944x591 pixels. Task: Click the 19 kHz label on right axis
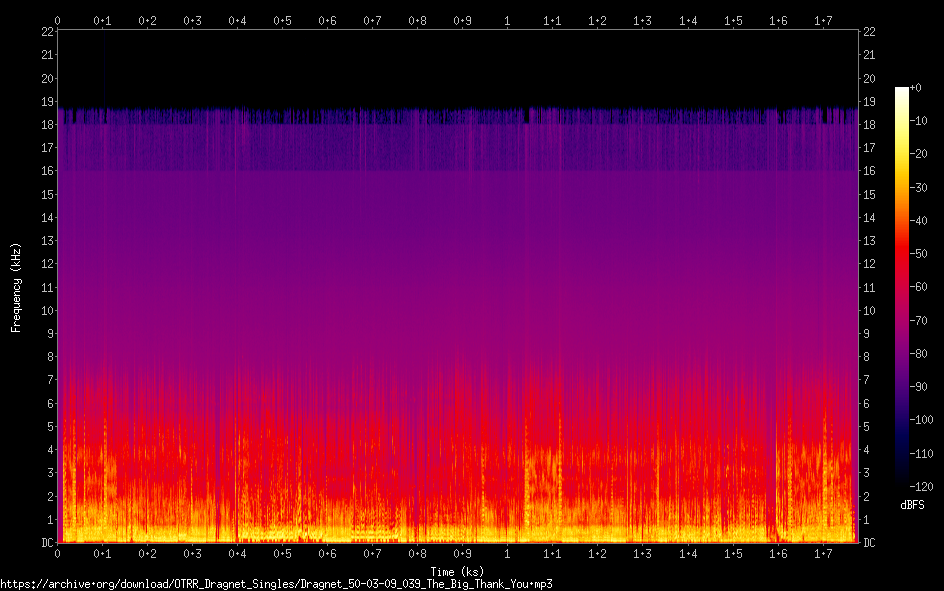869,102
